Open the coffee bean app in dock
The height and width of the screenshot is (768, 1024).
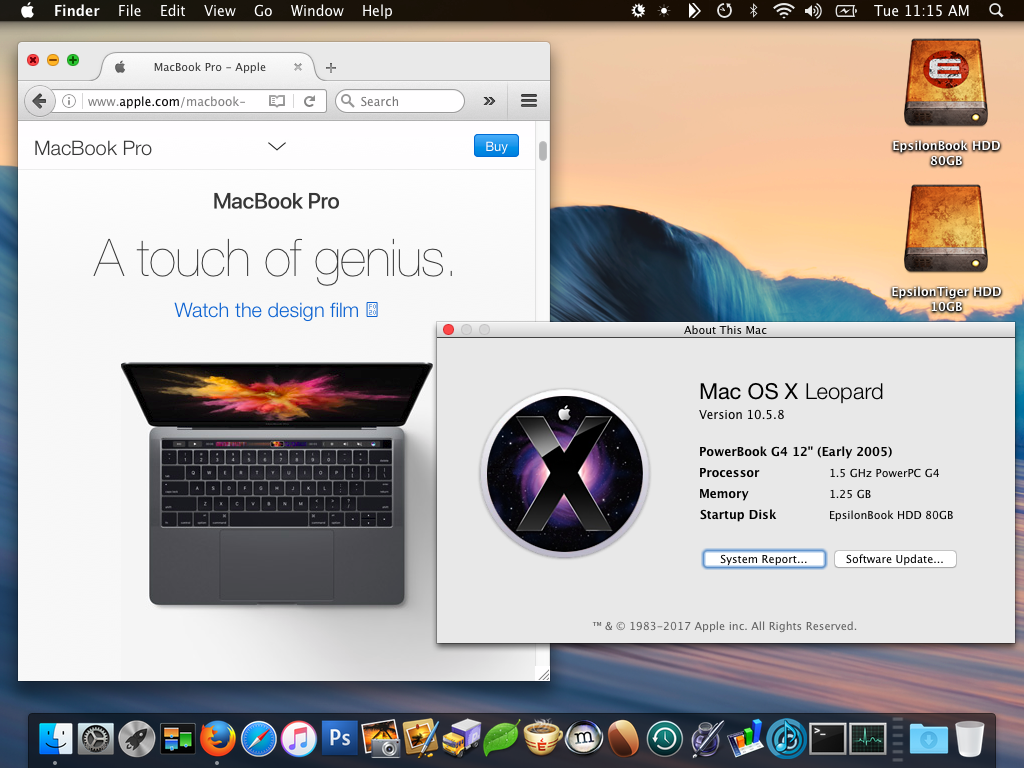624,739
